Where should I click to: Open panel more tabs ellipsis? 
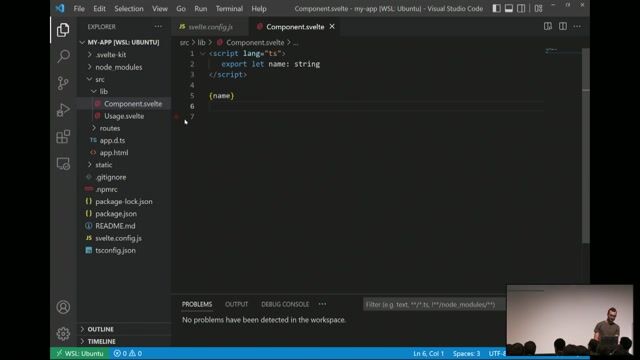click(322, 304)
